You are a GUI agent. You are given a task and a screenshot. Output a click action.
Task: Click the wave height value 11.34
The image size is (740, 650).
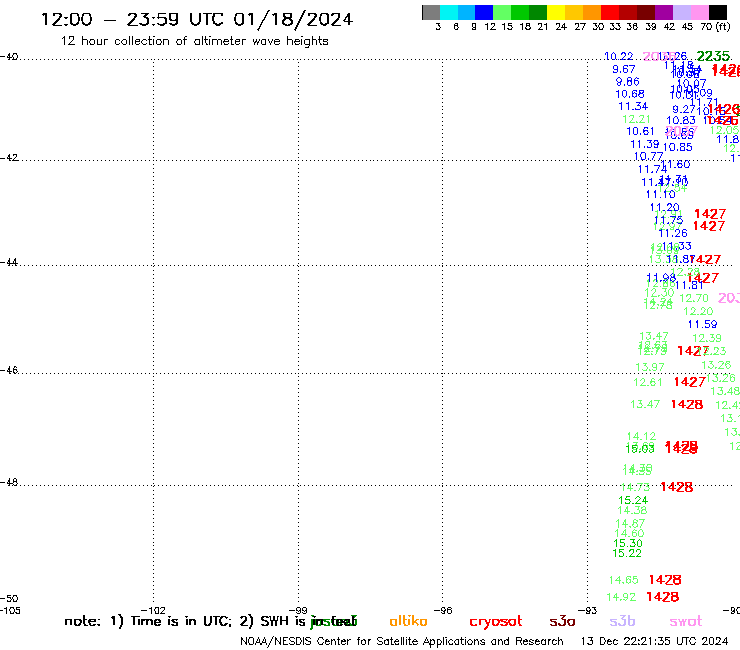pos(633,106)
